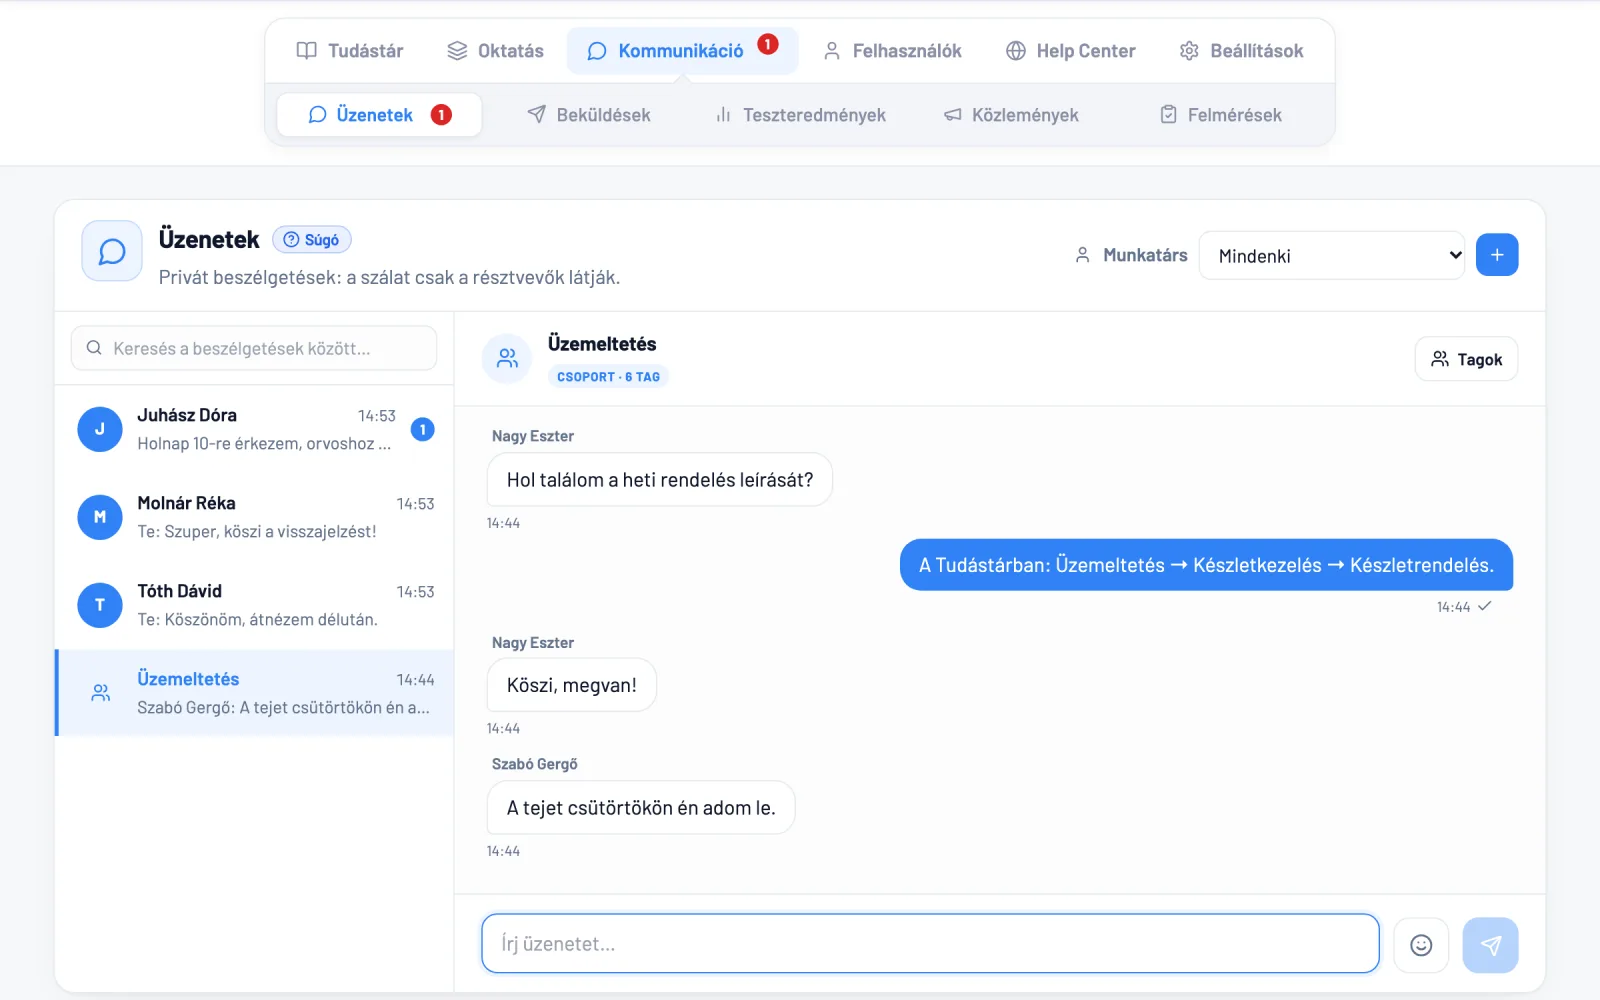Open the Teszteredmények tab
Screen dimensions: 1600x1000
pyautogui.click(x=801, y=115)
